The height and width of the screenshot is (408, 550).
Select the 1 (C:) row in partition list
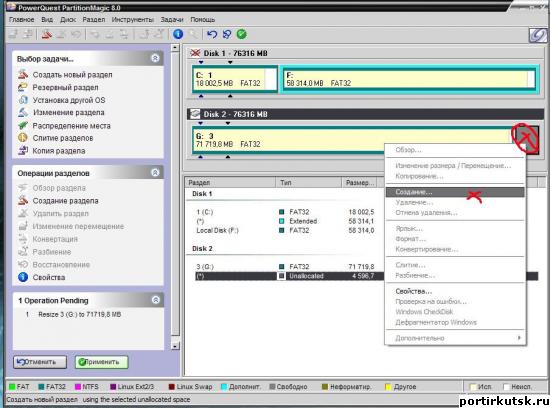(285, 212)
